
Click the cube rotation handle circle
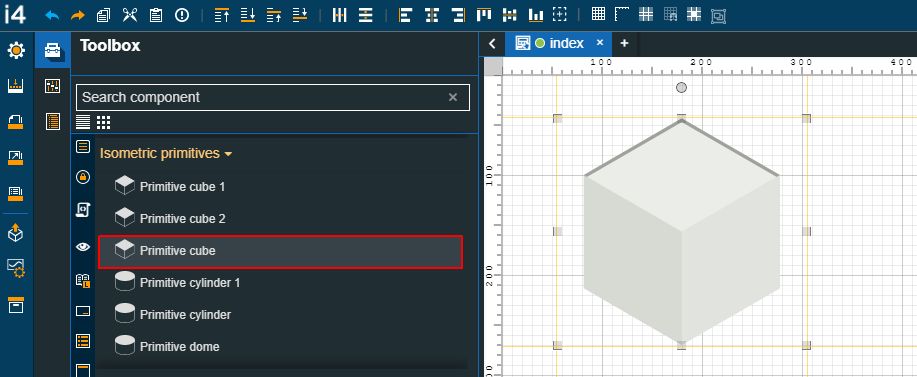[681, 88]
